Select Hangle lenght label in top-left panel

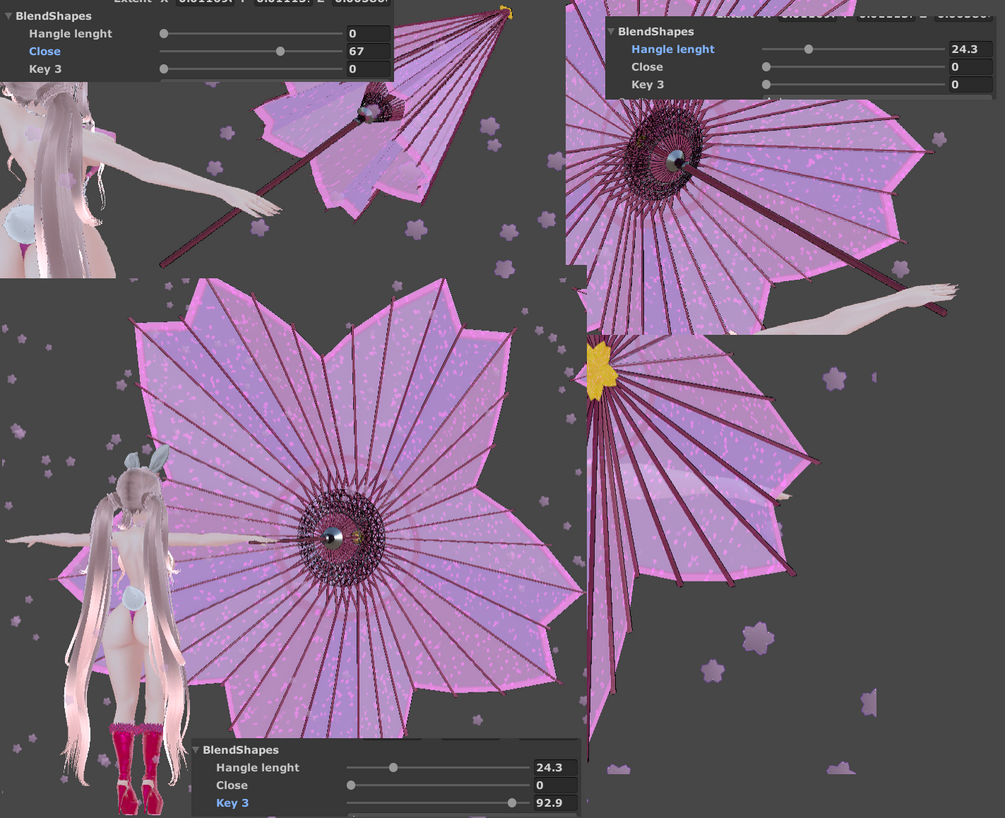click(71, 34)
